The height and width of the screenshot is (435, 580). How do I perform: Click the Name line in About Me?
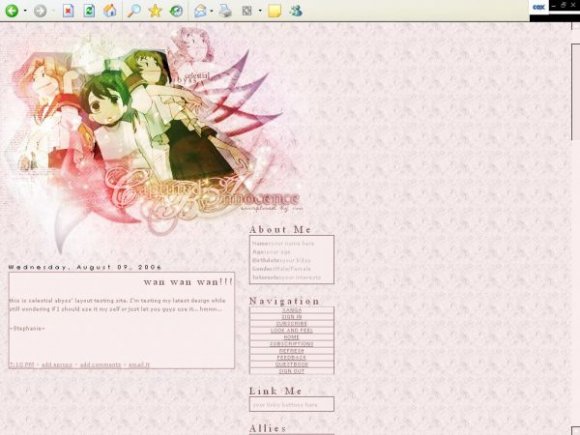(x=283, y=243)
